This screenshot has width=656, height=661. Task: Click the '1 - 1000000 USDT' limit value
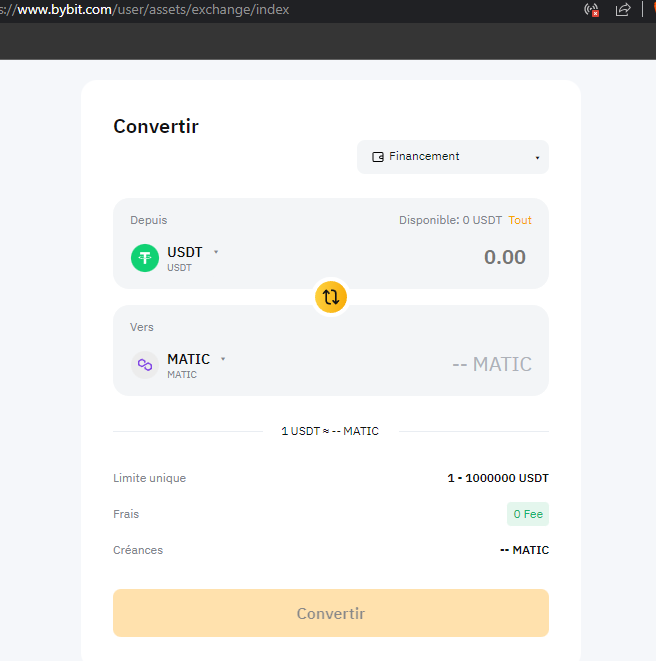(498, 478)
